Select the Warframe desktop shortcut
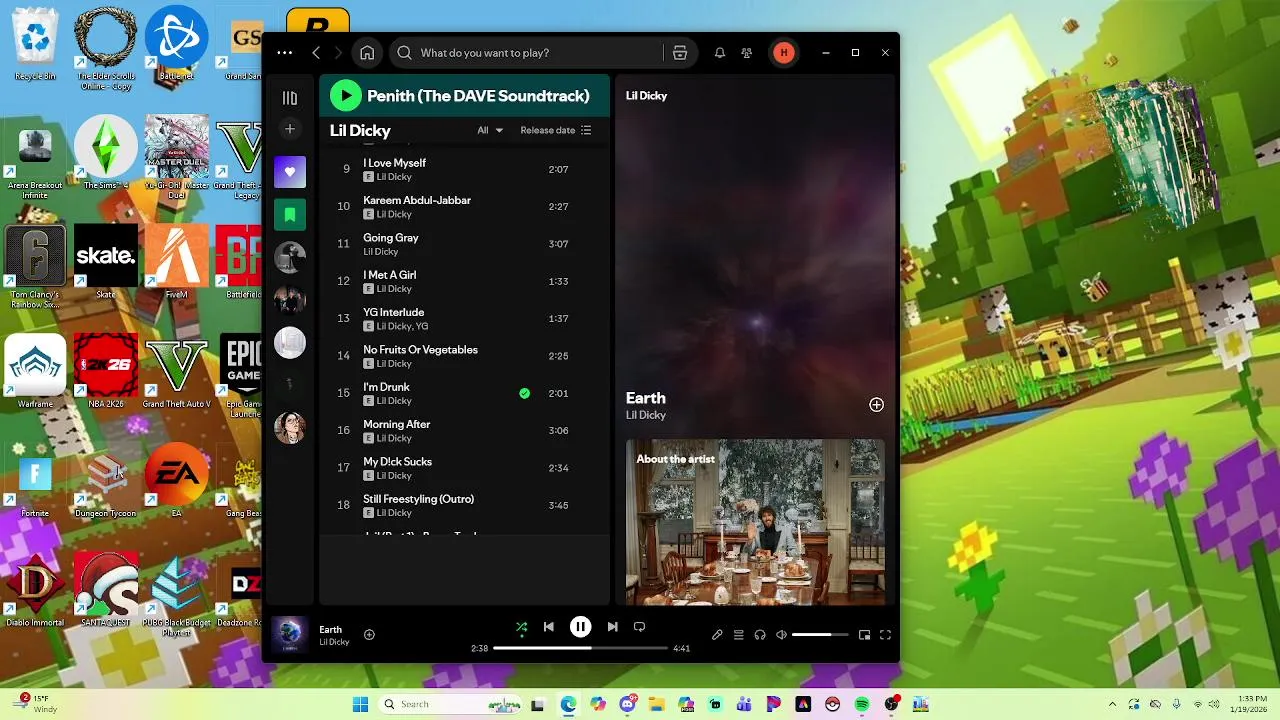This screenshot has height=720, width=1280. pos(35,372)
